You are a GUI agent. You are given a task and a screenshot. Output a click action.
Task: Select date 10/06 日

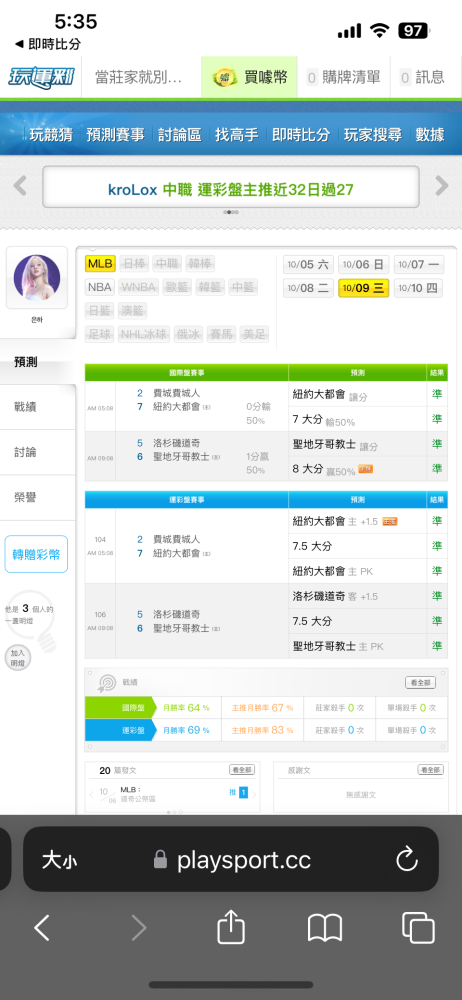pos(364,265)
